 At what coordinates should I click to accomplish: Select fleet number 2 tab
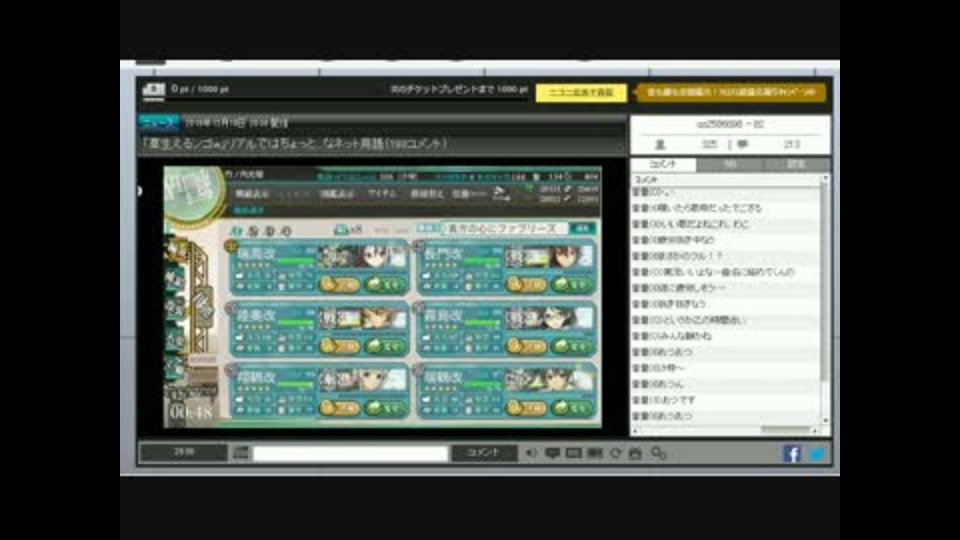[x=253, y=231]
